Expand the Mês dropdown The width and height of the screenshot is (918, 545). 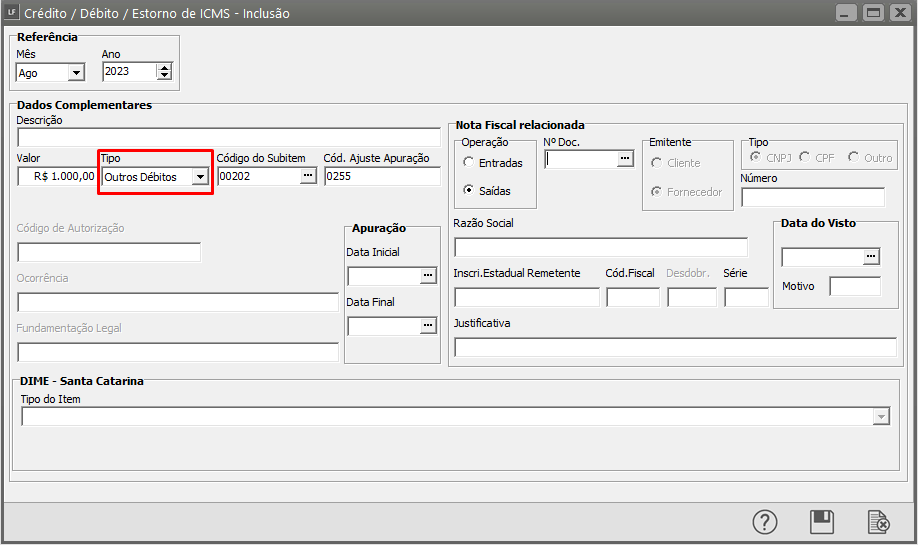(x=76, y=72)
